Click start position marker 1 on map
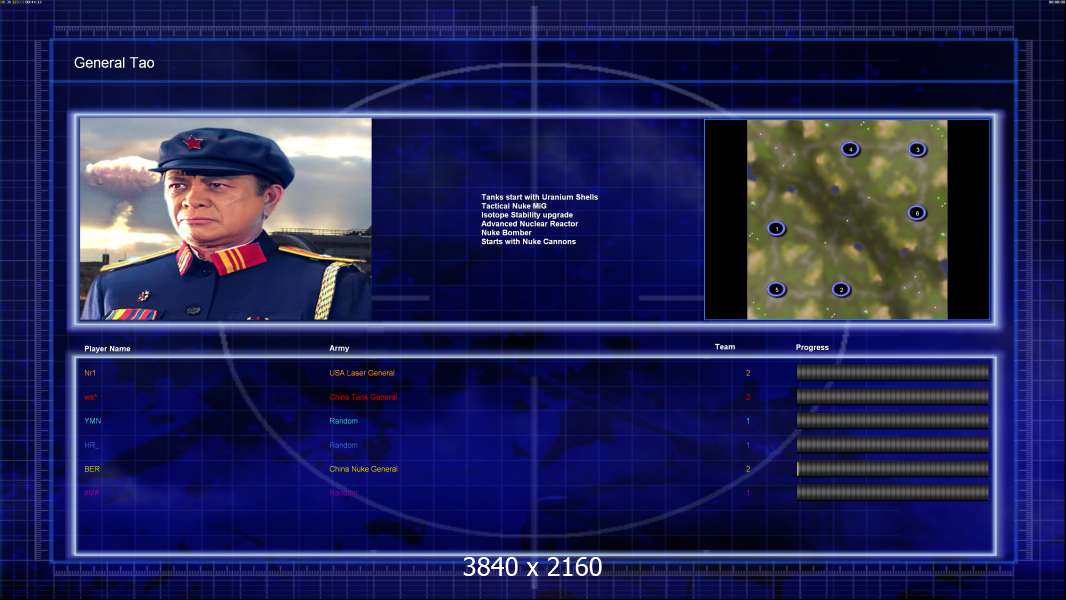Screen dimensions: 1066x600 pyautogui.click(x=776, y=229)
